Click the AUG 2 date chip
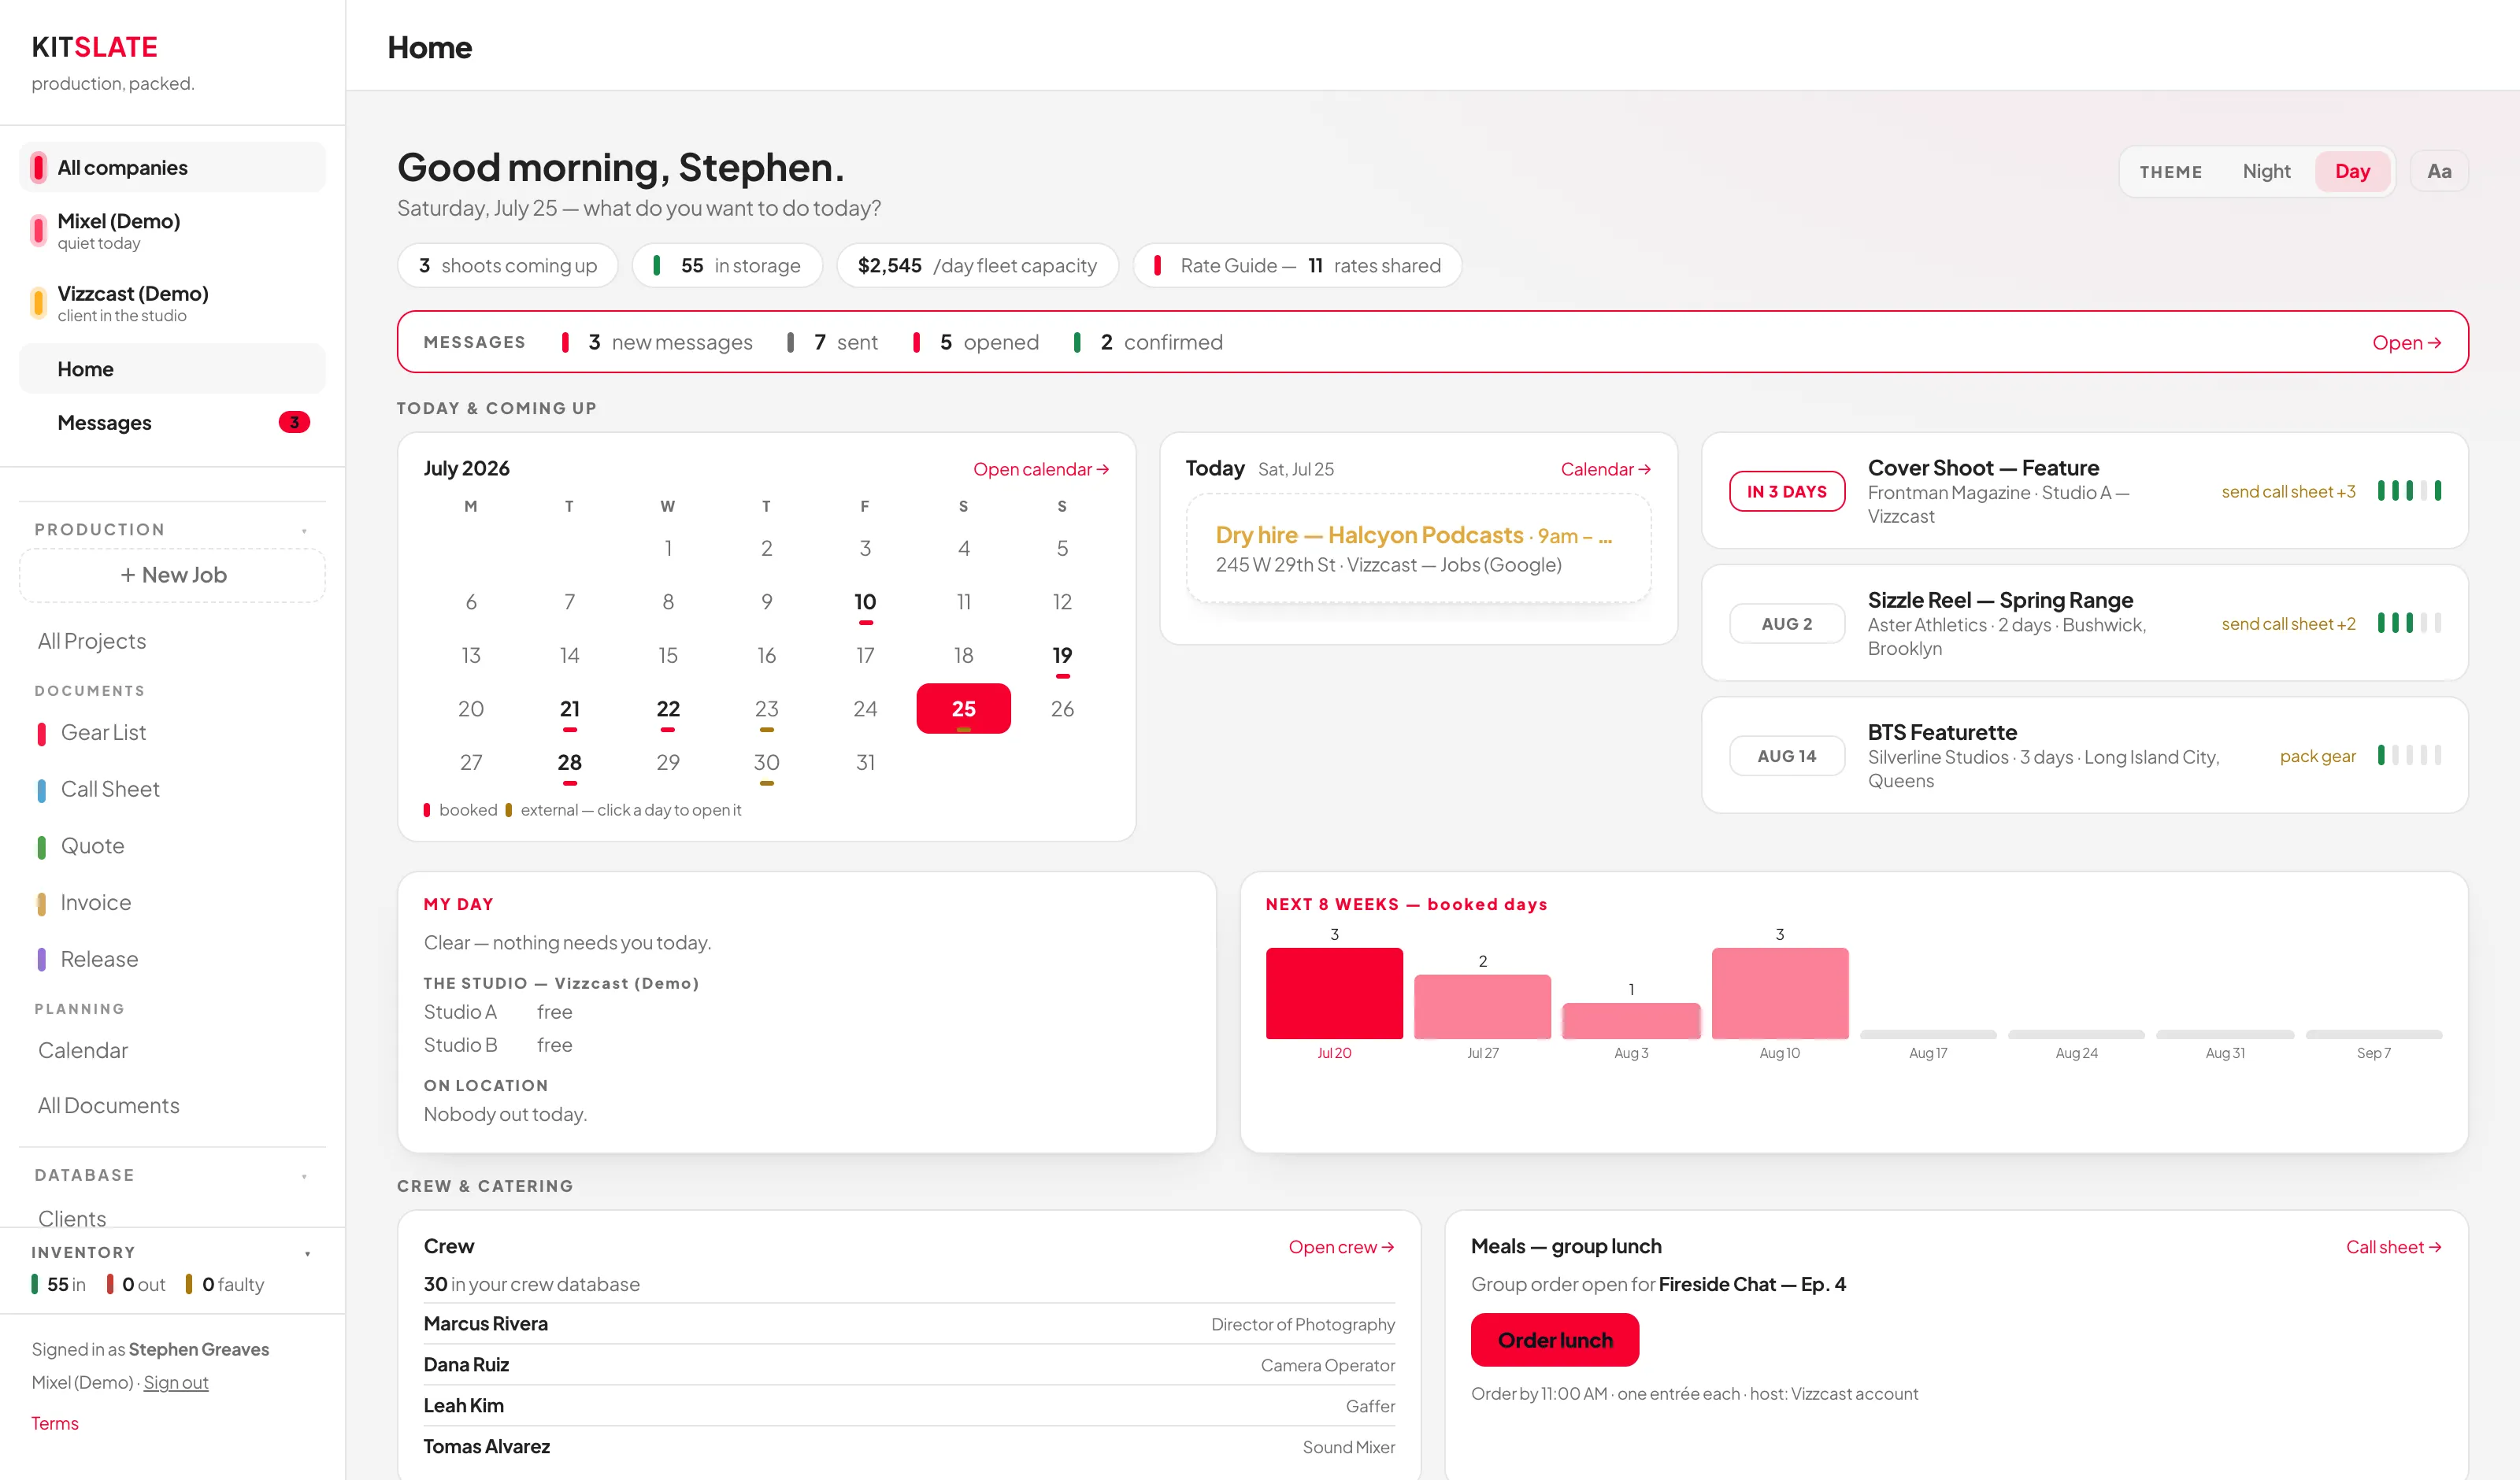 tap(1787, 623)
